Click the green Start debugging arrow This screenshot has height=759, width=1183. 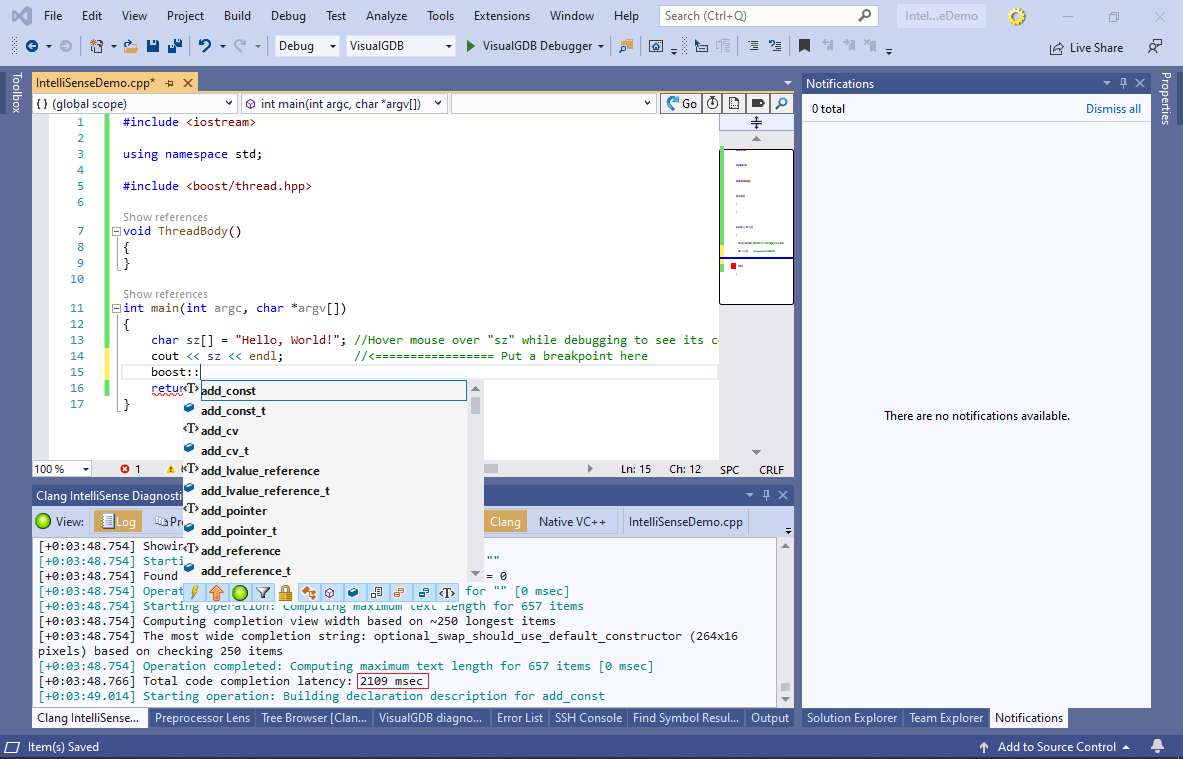[471, 46]
